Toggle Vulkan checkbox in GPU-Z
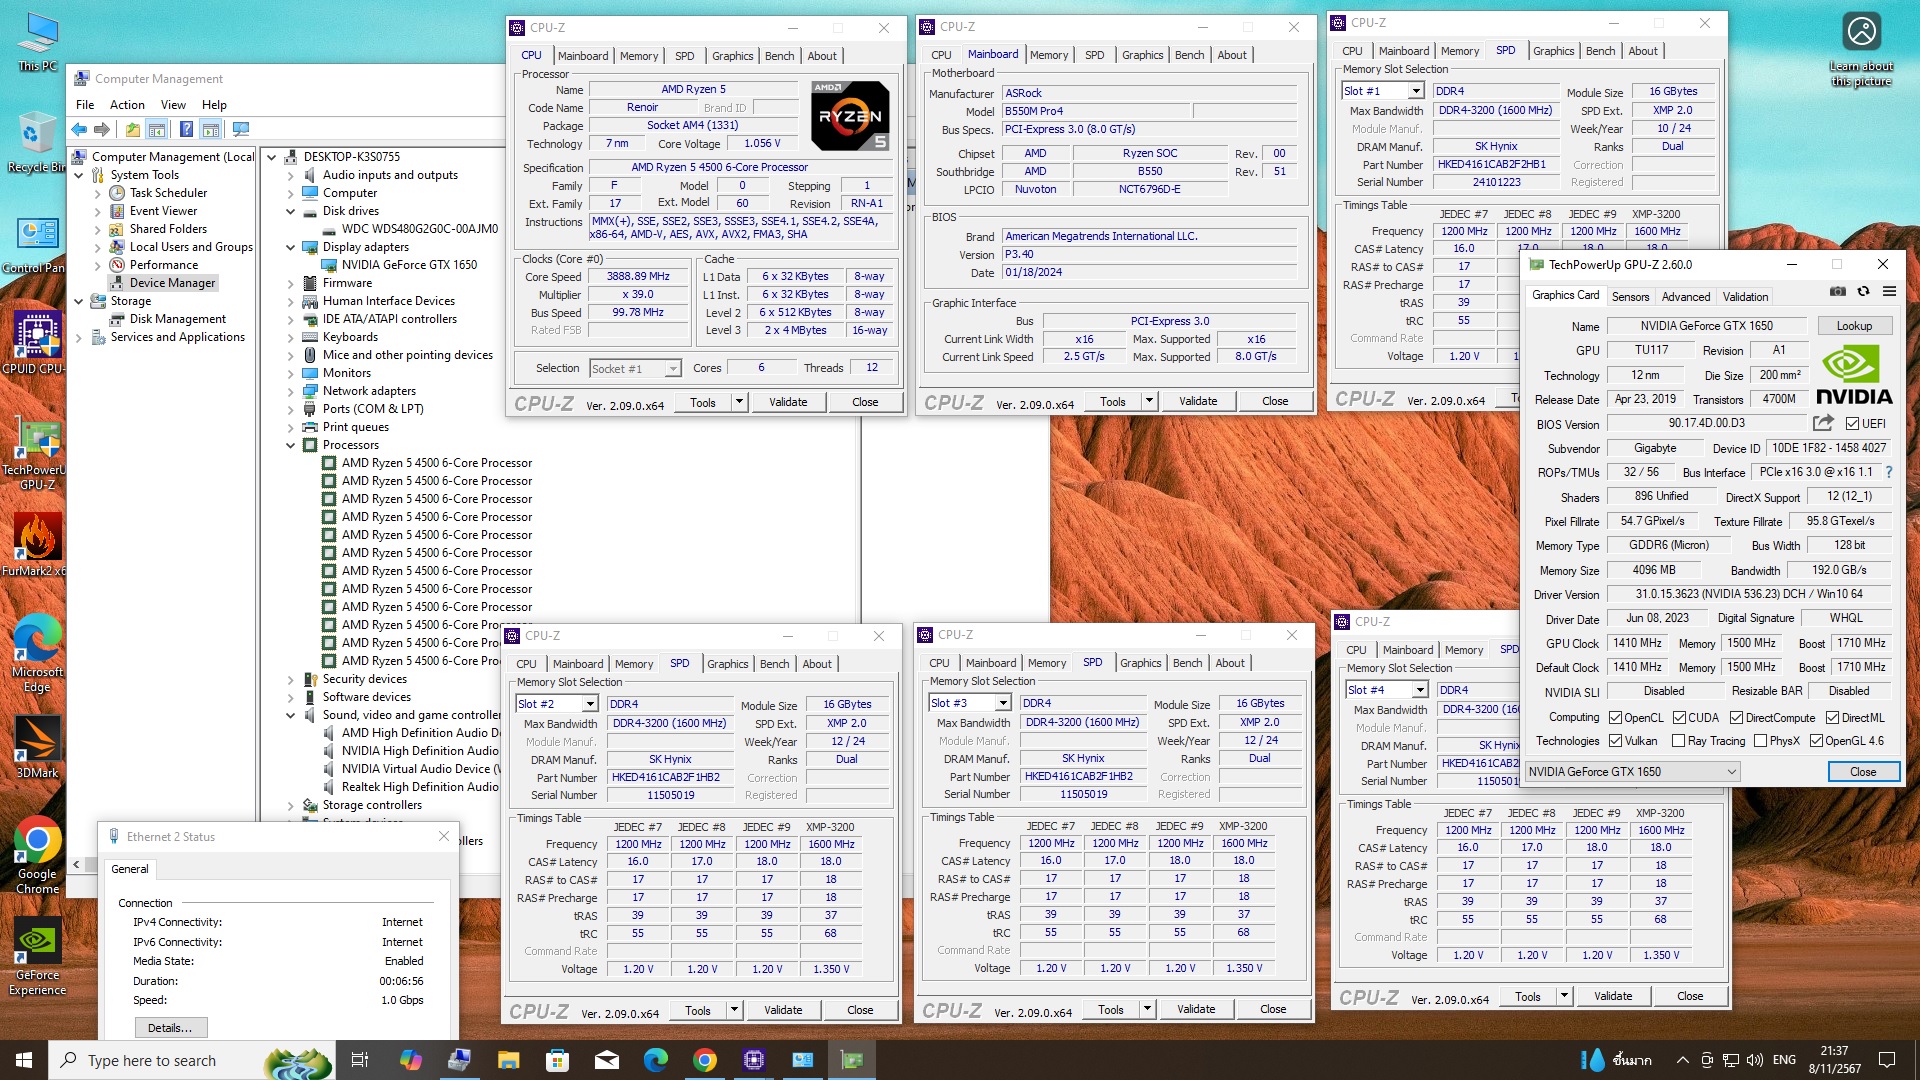 [1615, 741]
